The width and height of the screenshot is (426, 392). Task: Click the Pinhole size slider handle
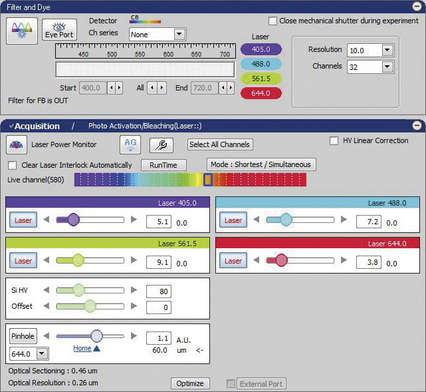point(96,336)
